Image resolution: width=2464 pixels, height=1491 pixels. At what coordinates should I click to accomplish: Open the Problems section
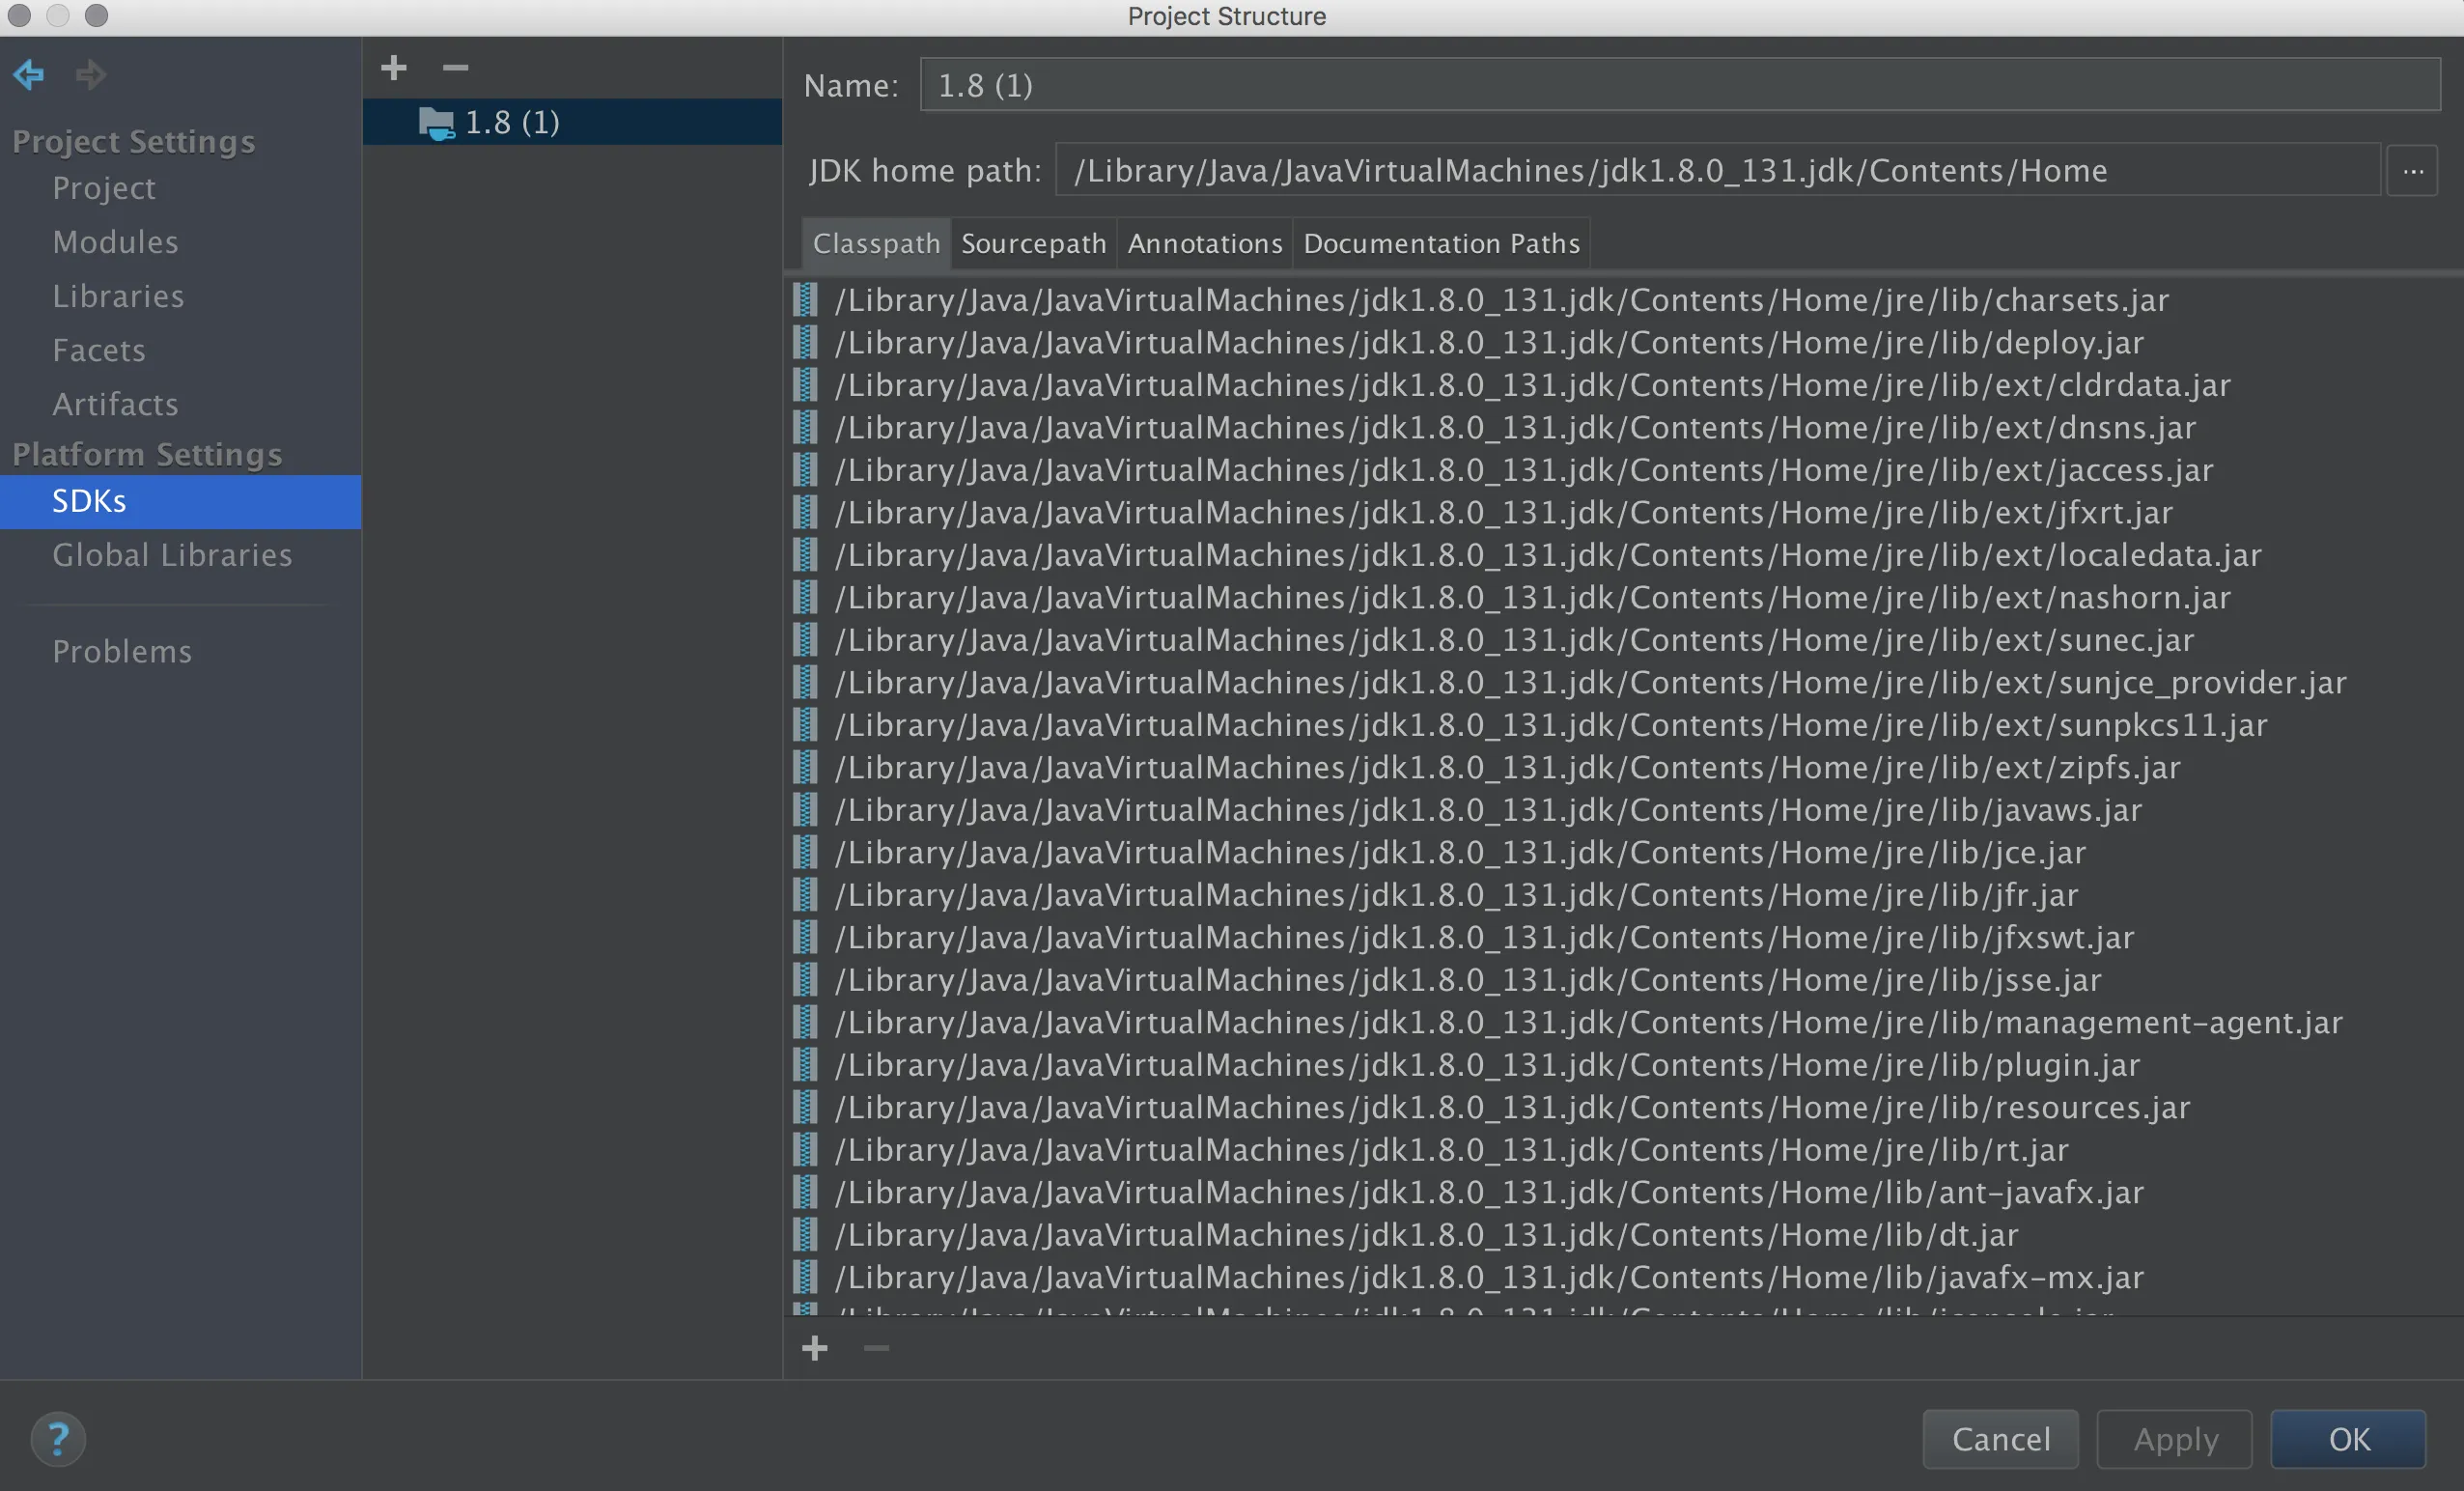click(122, 651)
